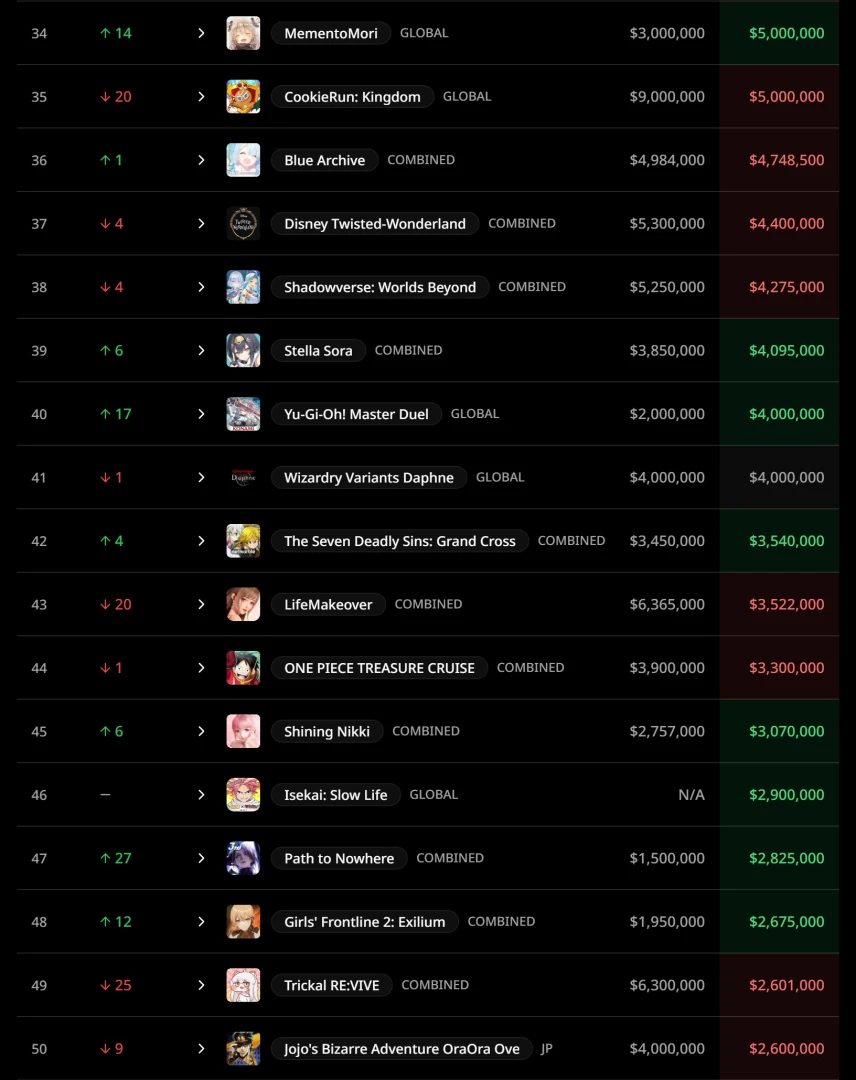Click the Blue Archive game icon
The height and width of the screenshot is (1080, 856).
pyautogui.click(x=243, y=160)
